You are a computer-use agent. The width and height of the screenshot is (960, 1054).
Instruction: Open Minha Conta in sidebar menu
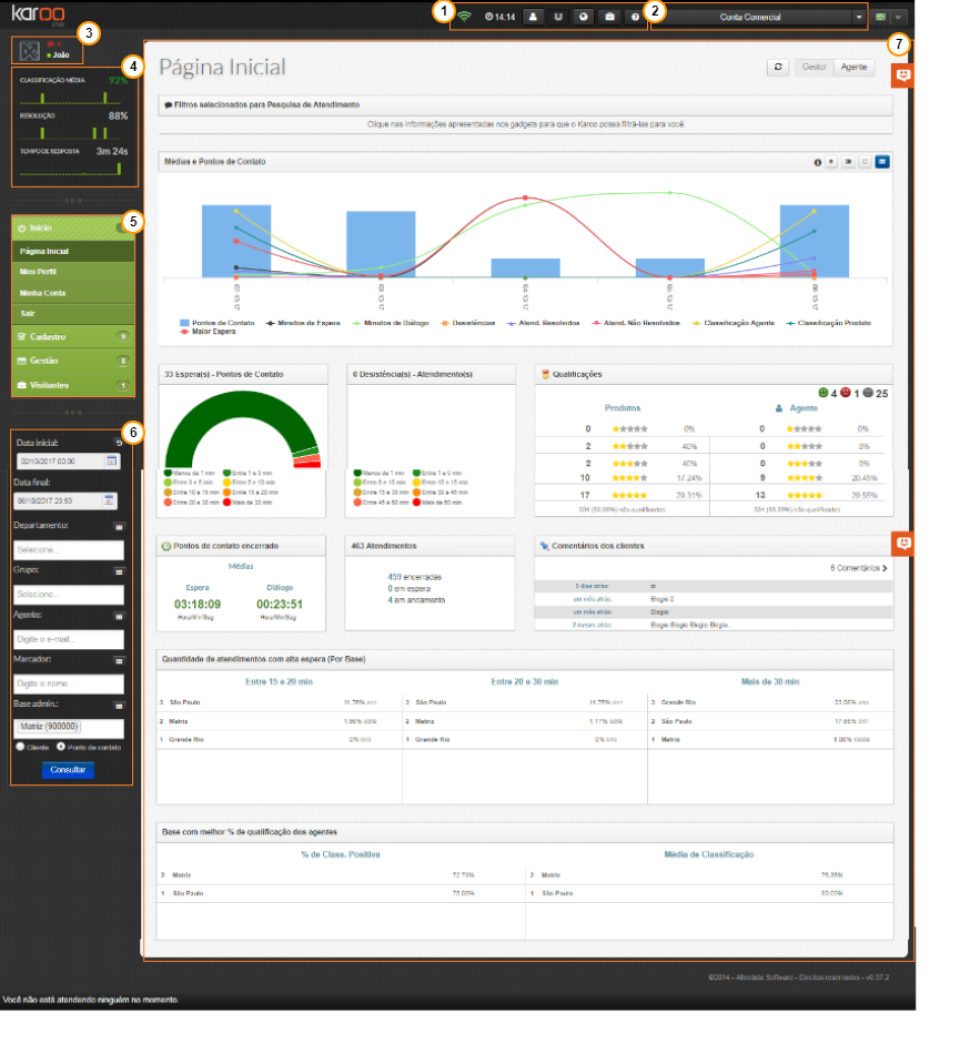coord(73,293)
